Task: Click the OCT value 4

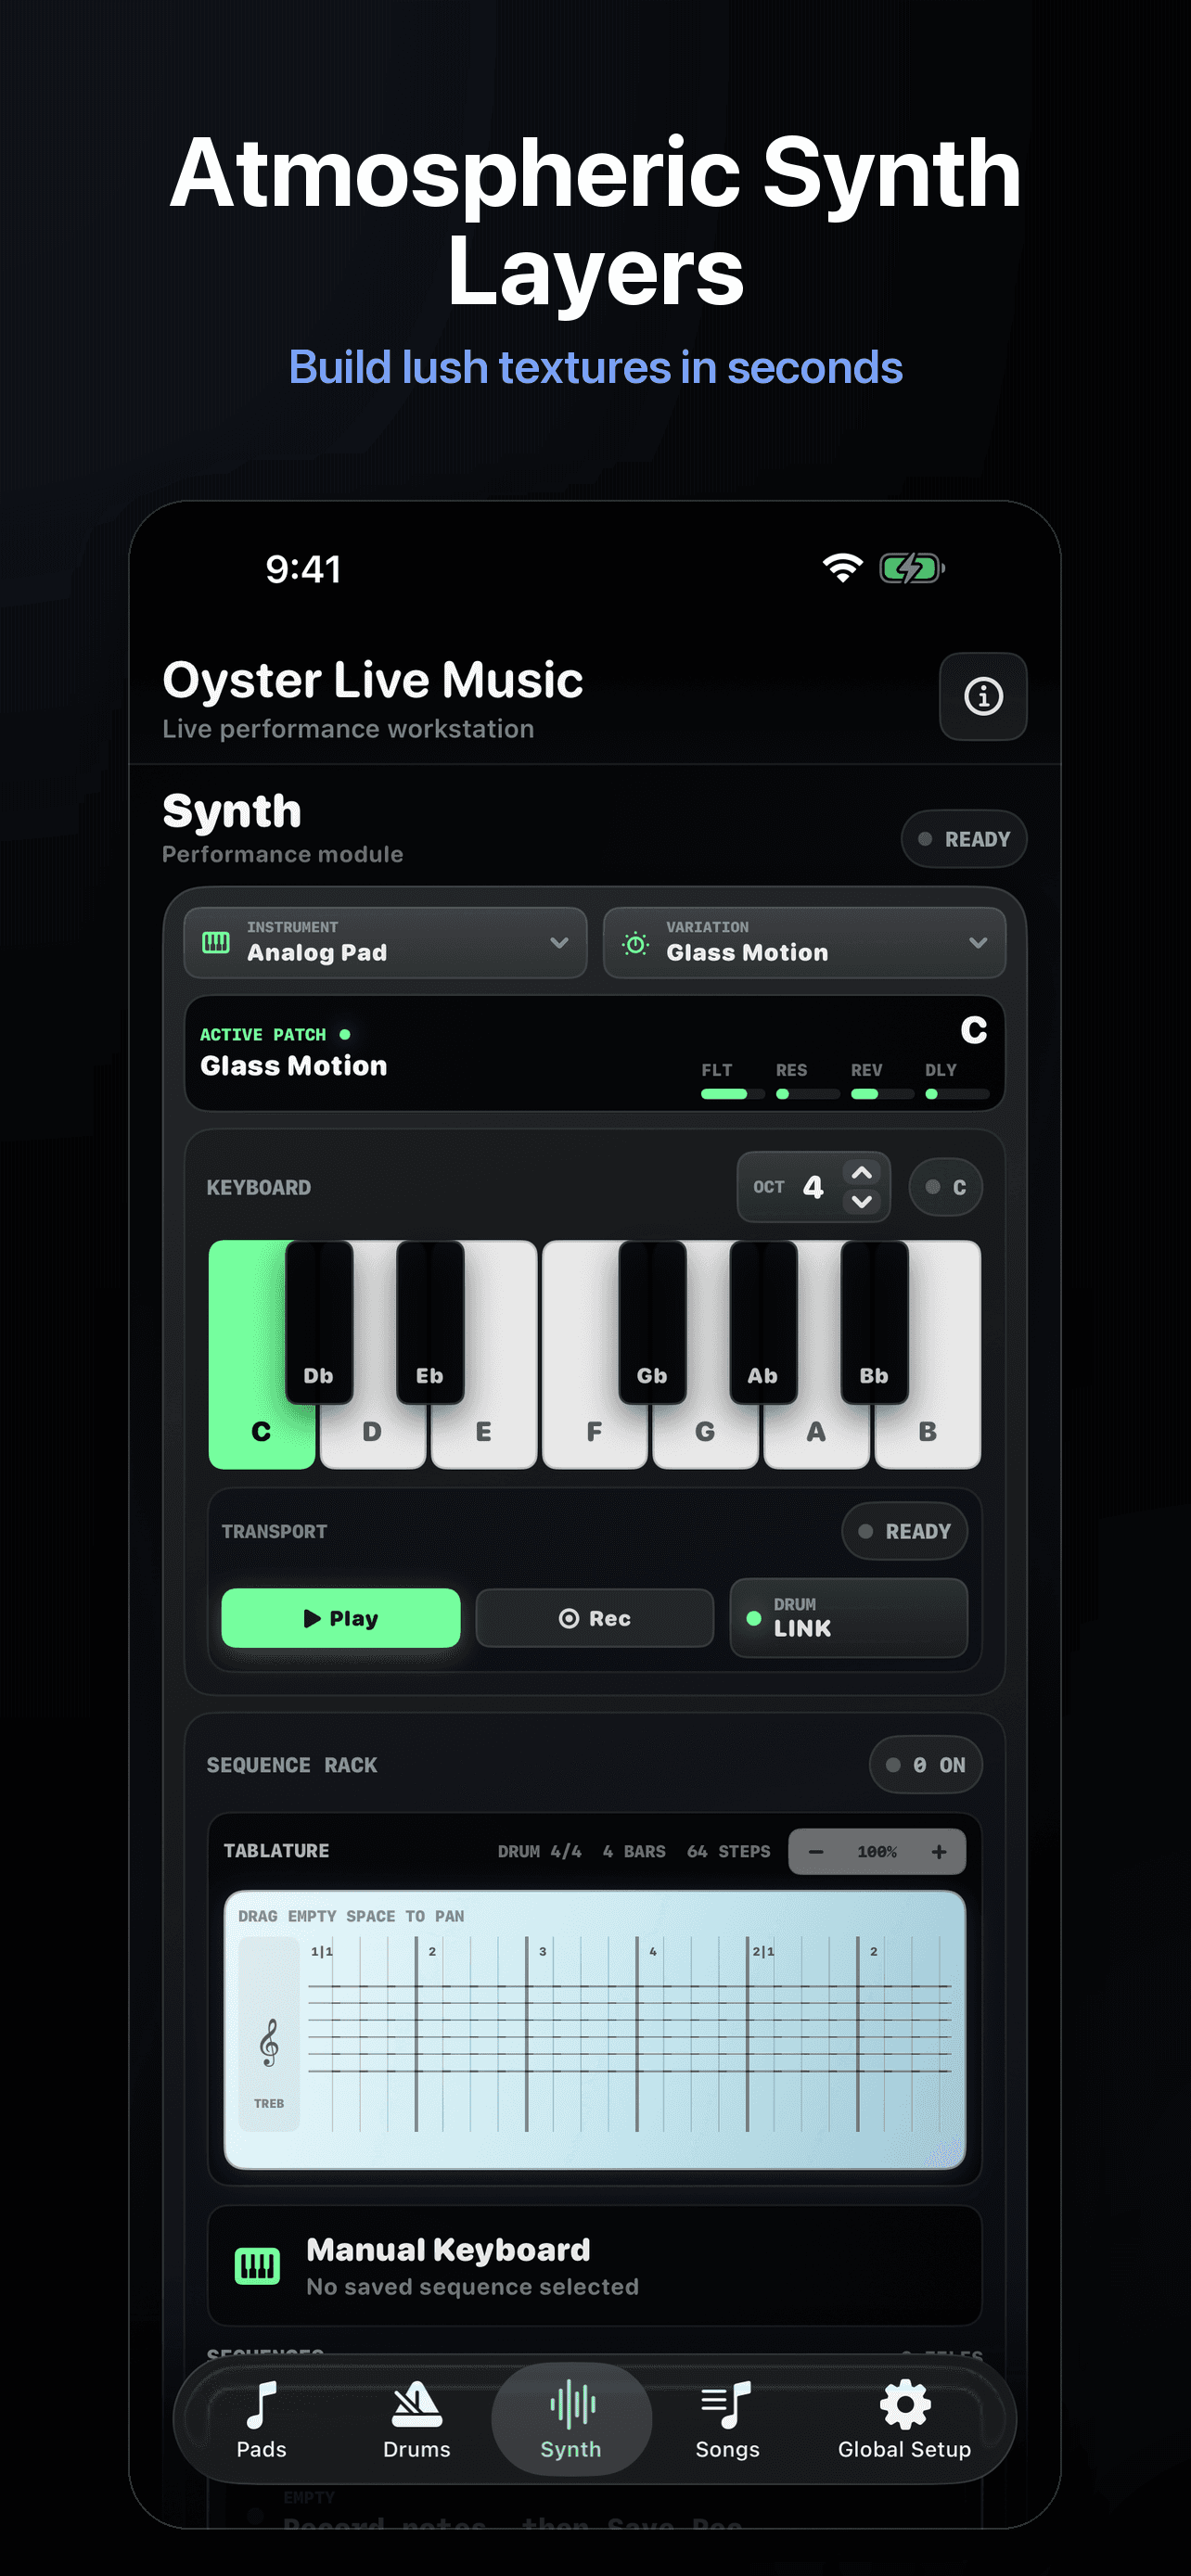Action: point(813,1187)
